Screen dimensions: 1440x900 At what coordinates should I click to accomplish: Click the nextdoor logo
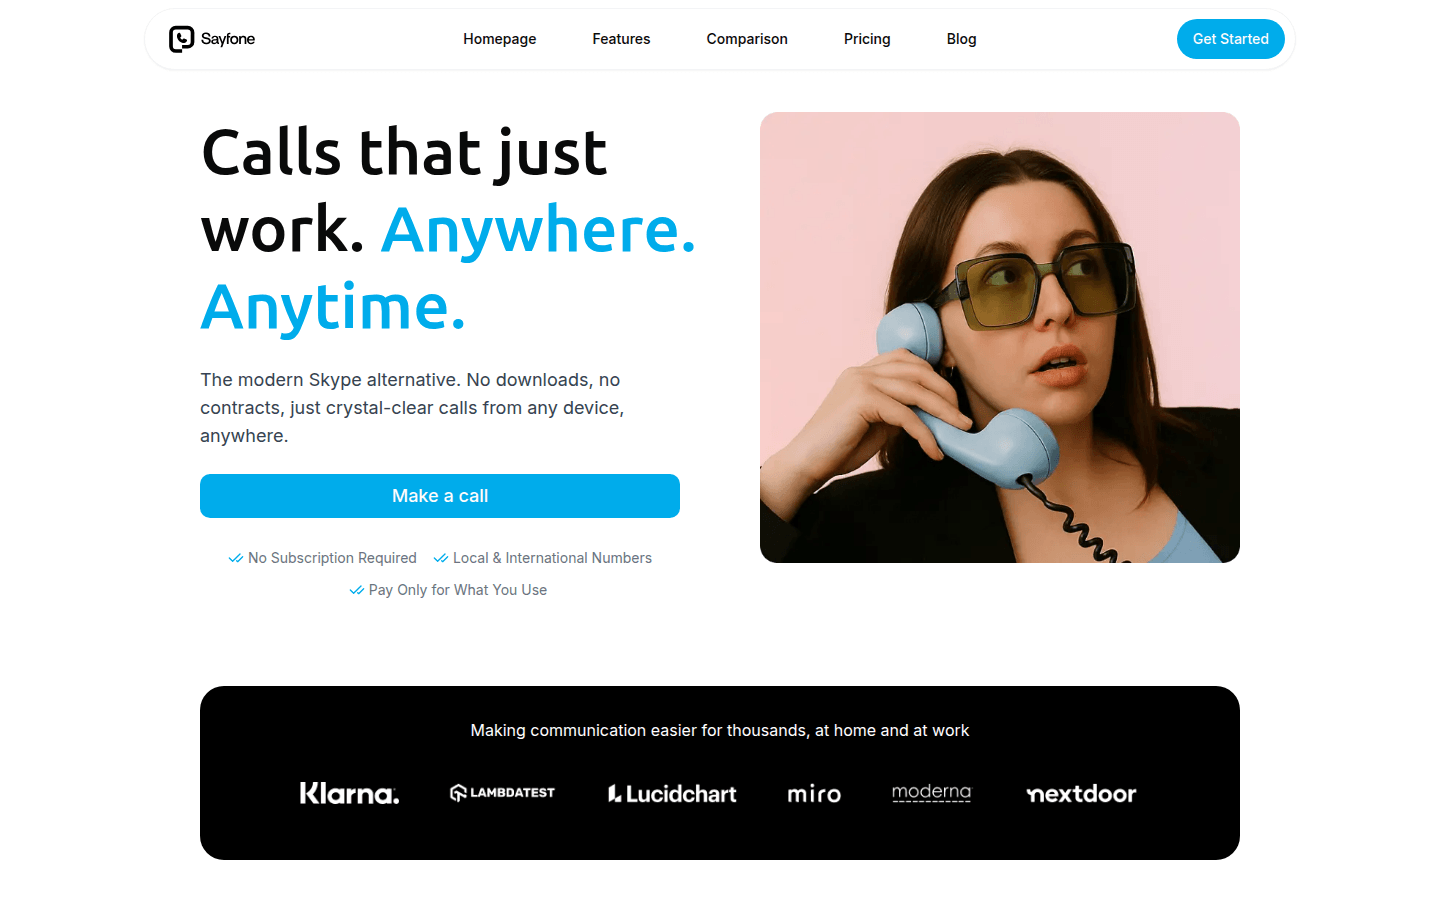click(1081, 793)
